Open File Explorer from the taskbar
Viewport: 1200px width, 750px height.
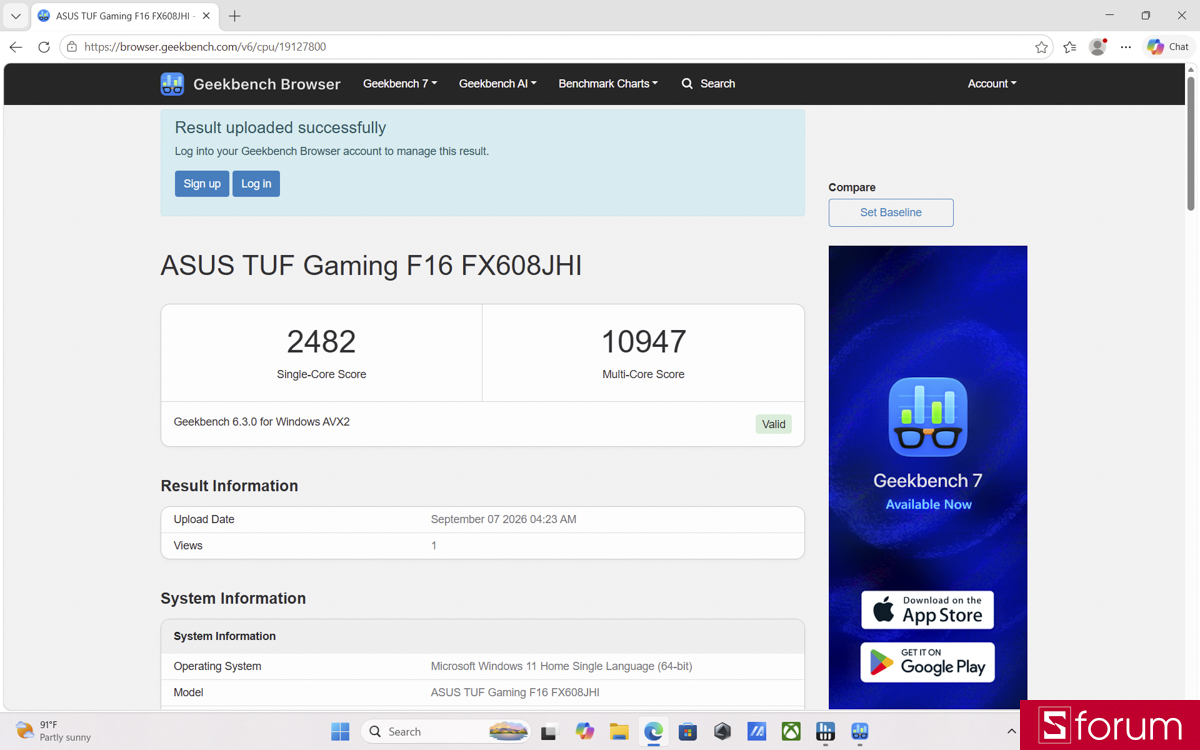(x=619, y=732)
